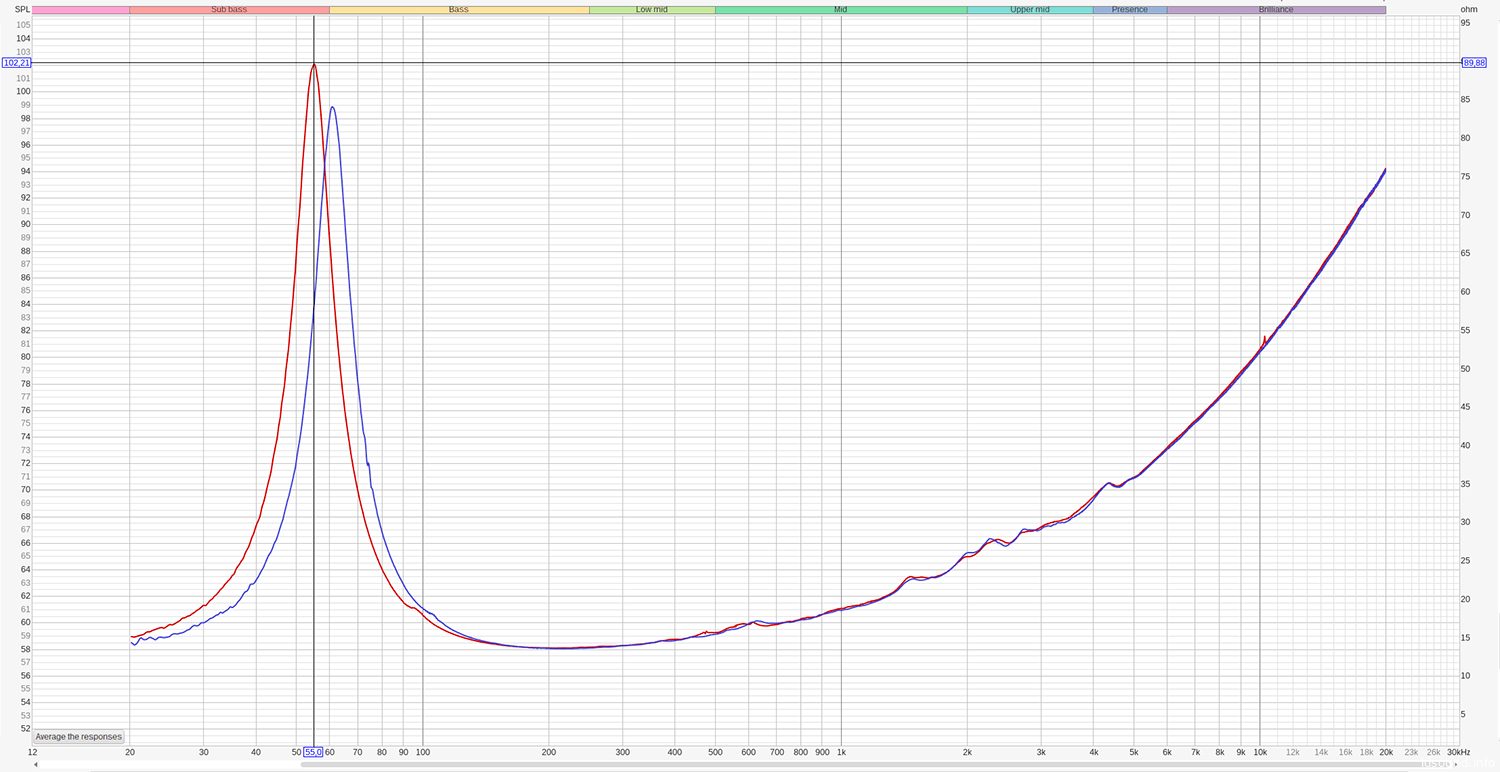Click the 10k frequency axis label
Screen dimensions: 1500x772
1260,752
